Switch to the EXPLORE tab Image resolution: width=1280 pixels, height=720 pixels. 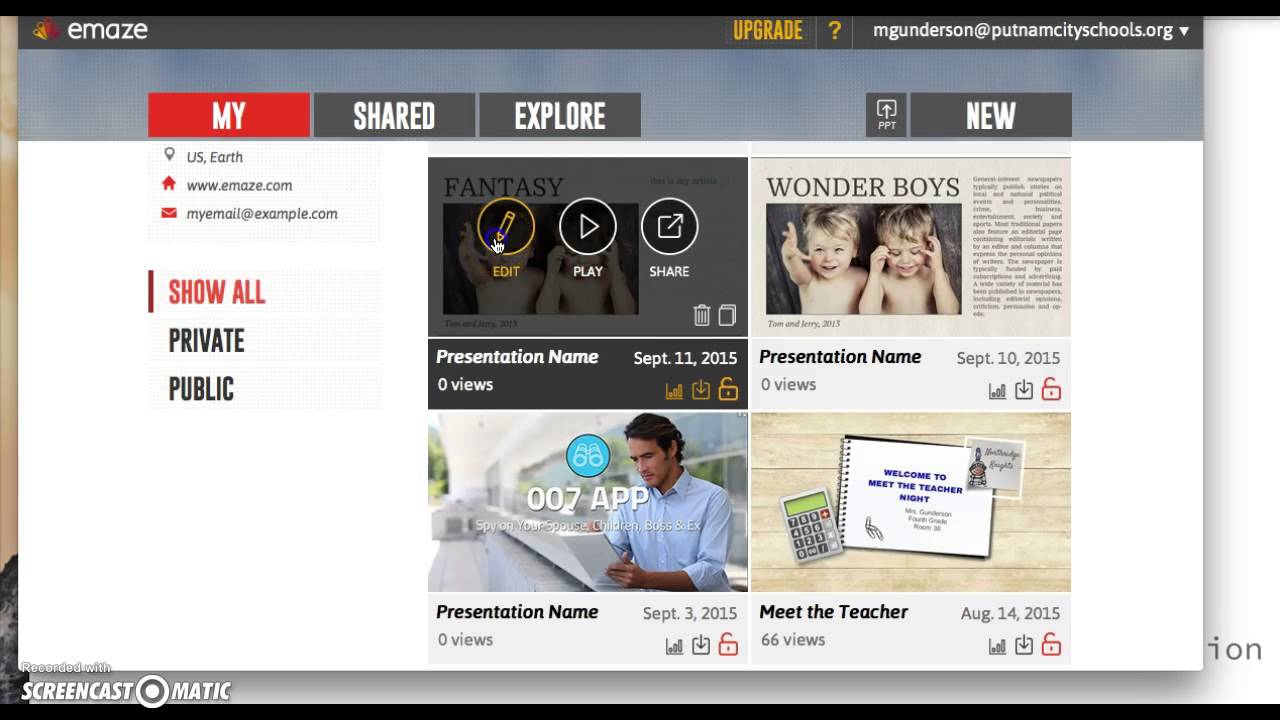(x=560, y=115)
